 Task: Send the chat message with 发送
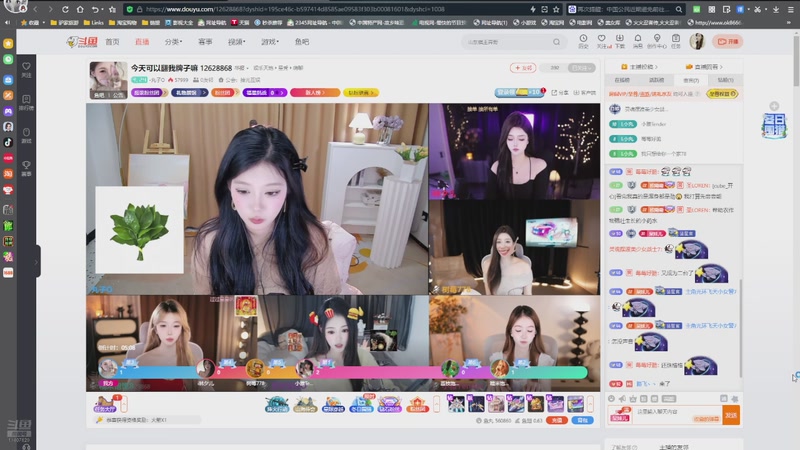coord(731,415)
